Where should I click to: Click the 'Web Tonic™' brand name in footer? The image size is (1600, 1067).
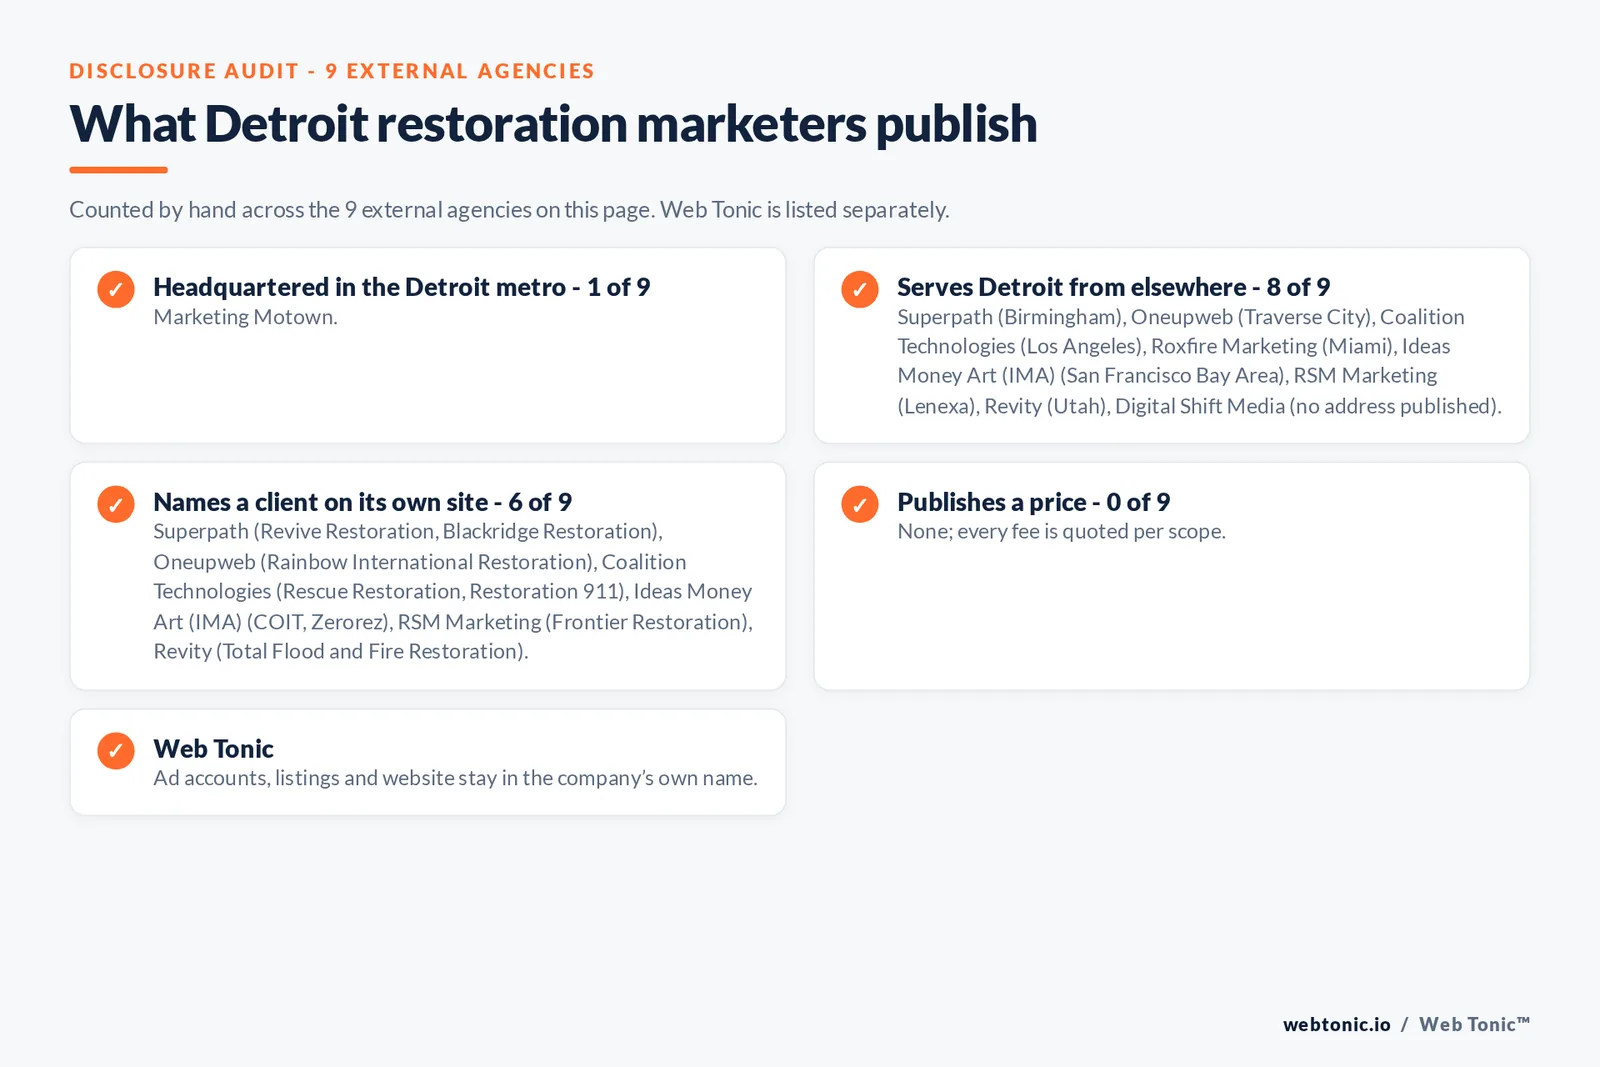tap(1475, 1024)
